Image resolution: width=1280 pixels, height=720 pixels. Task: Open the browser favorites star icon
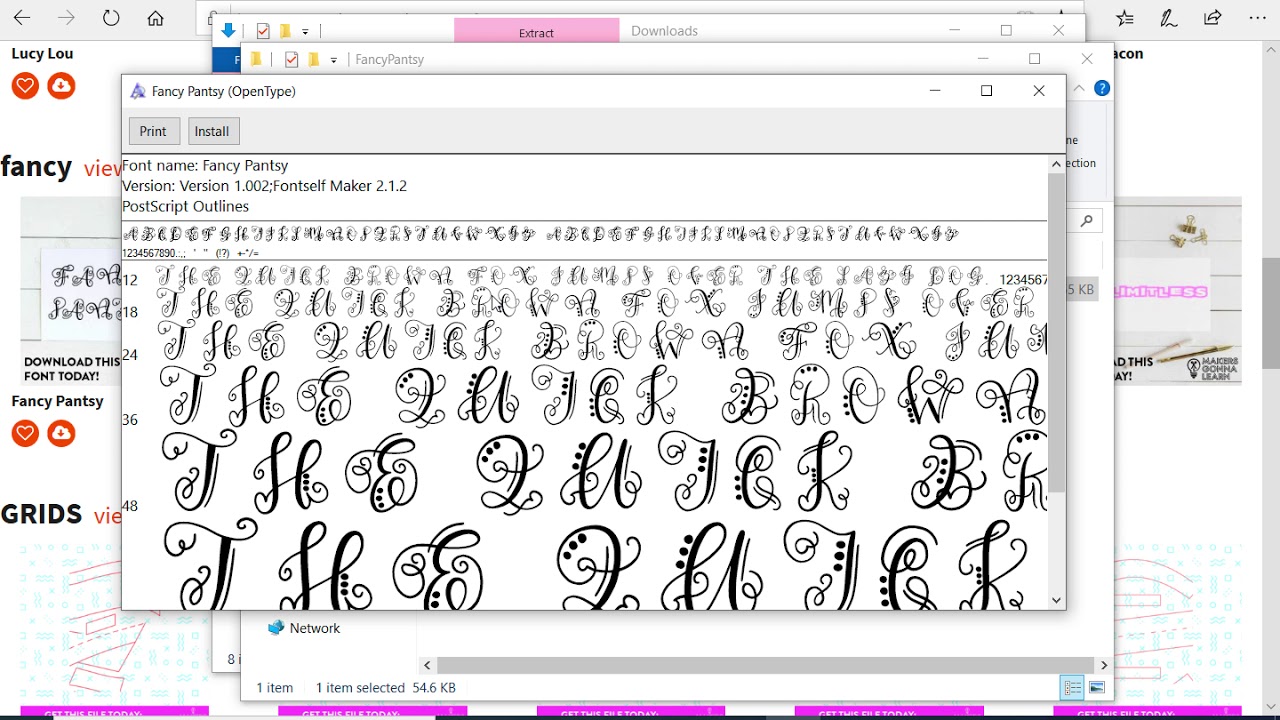point(1125,18)
